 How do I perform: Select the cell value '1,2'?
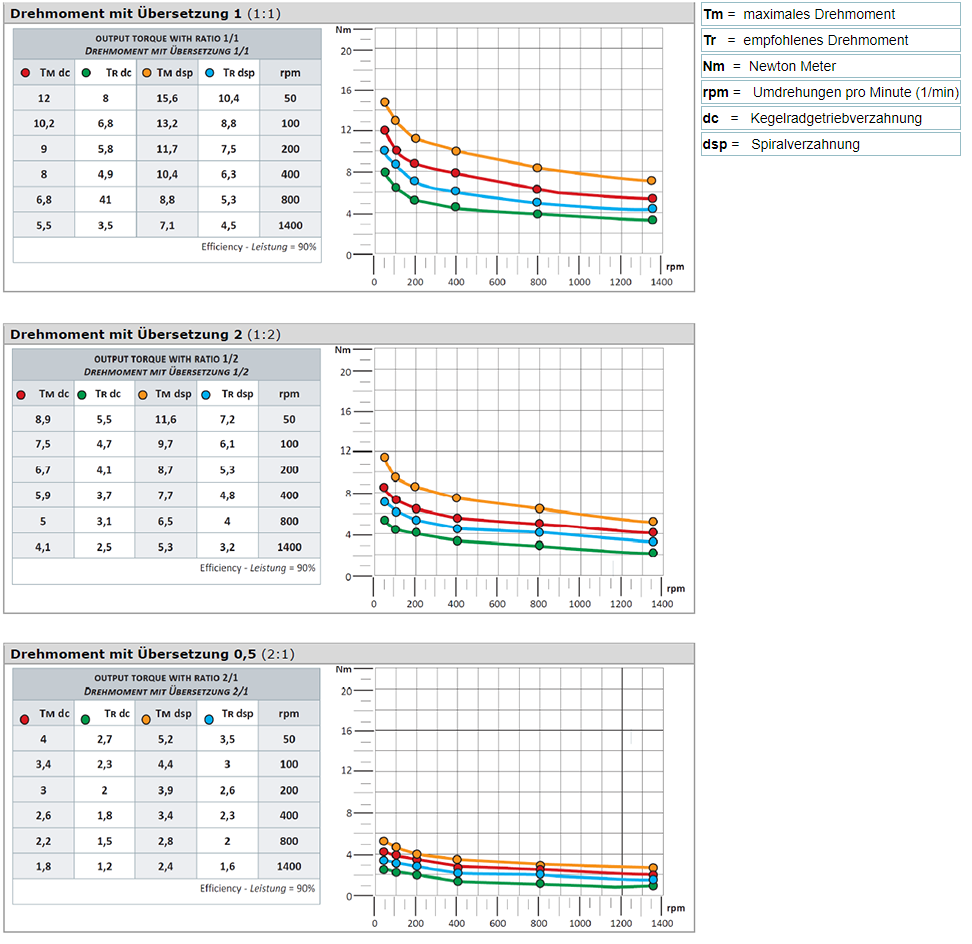click(104, 867)
